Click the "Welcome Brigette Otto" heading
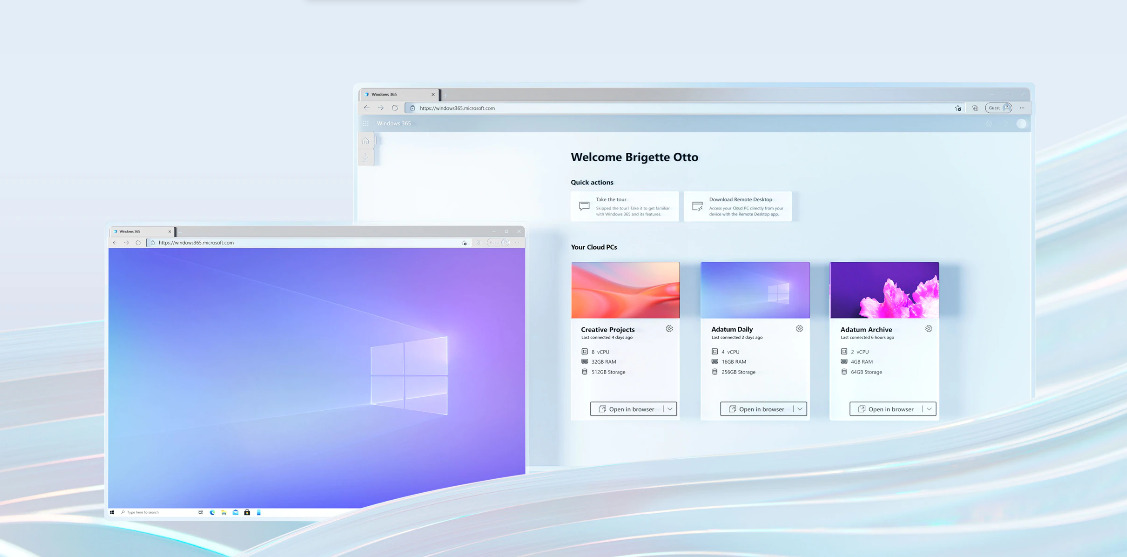Viewport: 1127px width, 557px height. (x=634, y=157)
